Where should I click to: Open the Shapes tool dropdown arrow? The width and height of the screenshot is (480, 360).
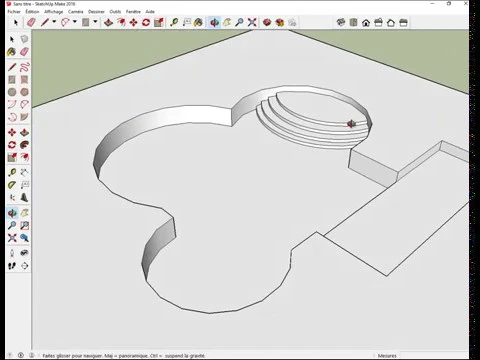point(95,22)
